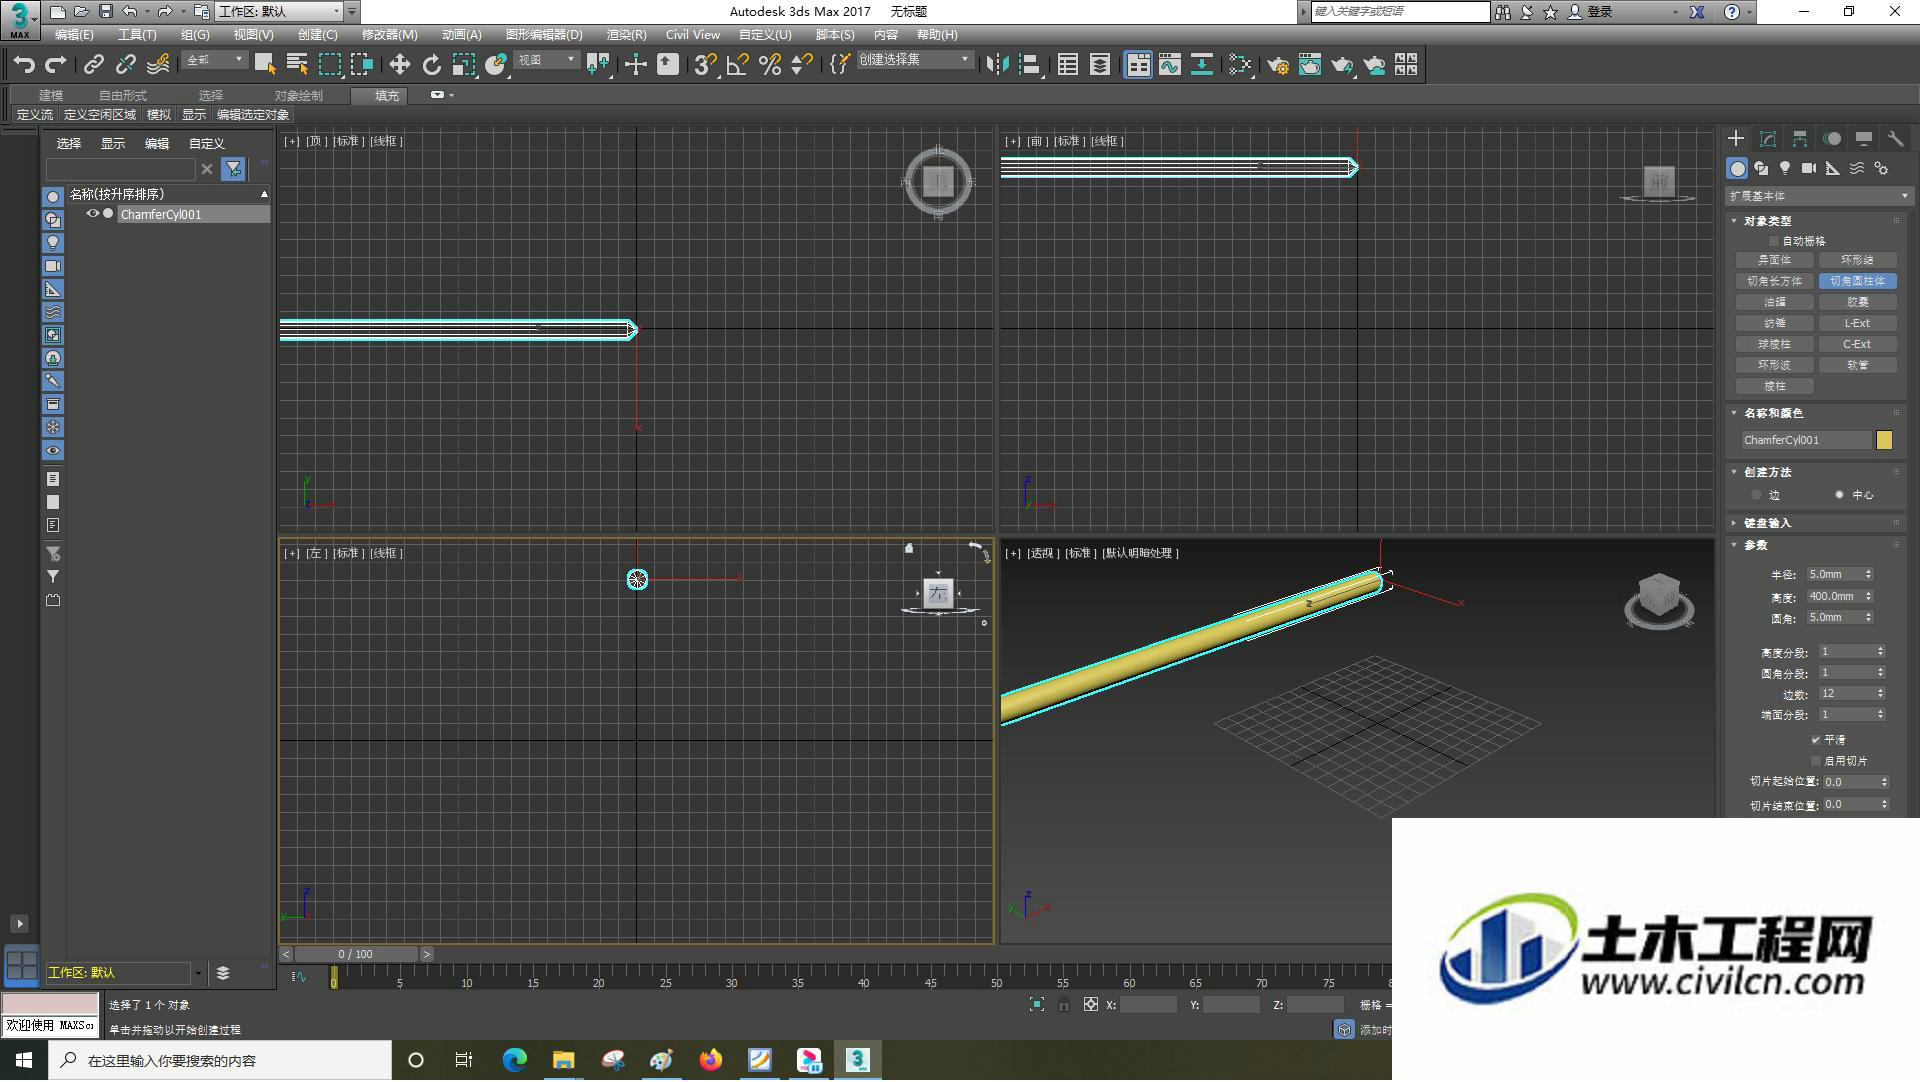Open the 工作区: 默认 dropdown in title bar
Image resolution: width=1920 pixels, height=1082 pixels.
pos(280,11)
